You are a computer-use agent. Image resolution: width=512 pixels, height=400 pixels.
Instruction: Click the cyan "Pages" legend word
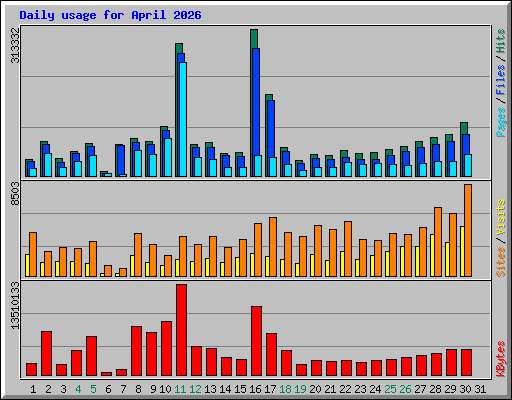501,122
